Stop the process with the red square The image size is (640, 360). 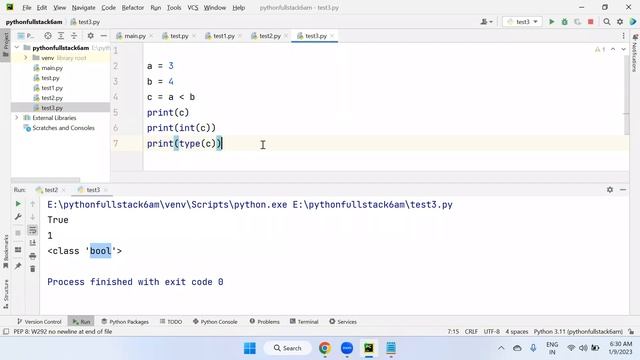point(590,22)
